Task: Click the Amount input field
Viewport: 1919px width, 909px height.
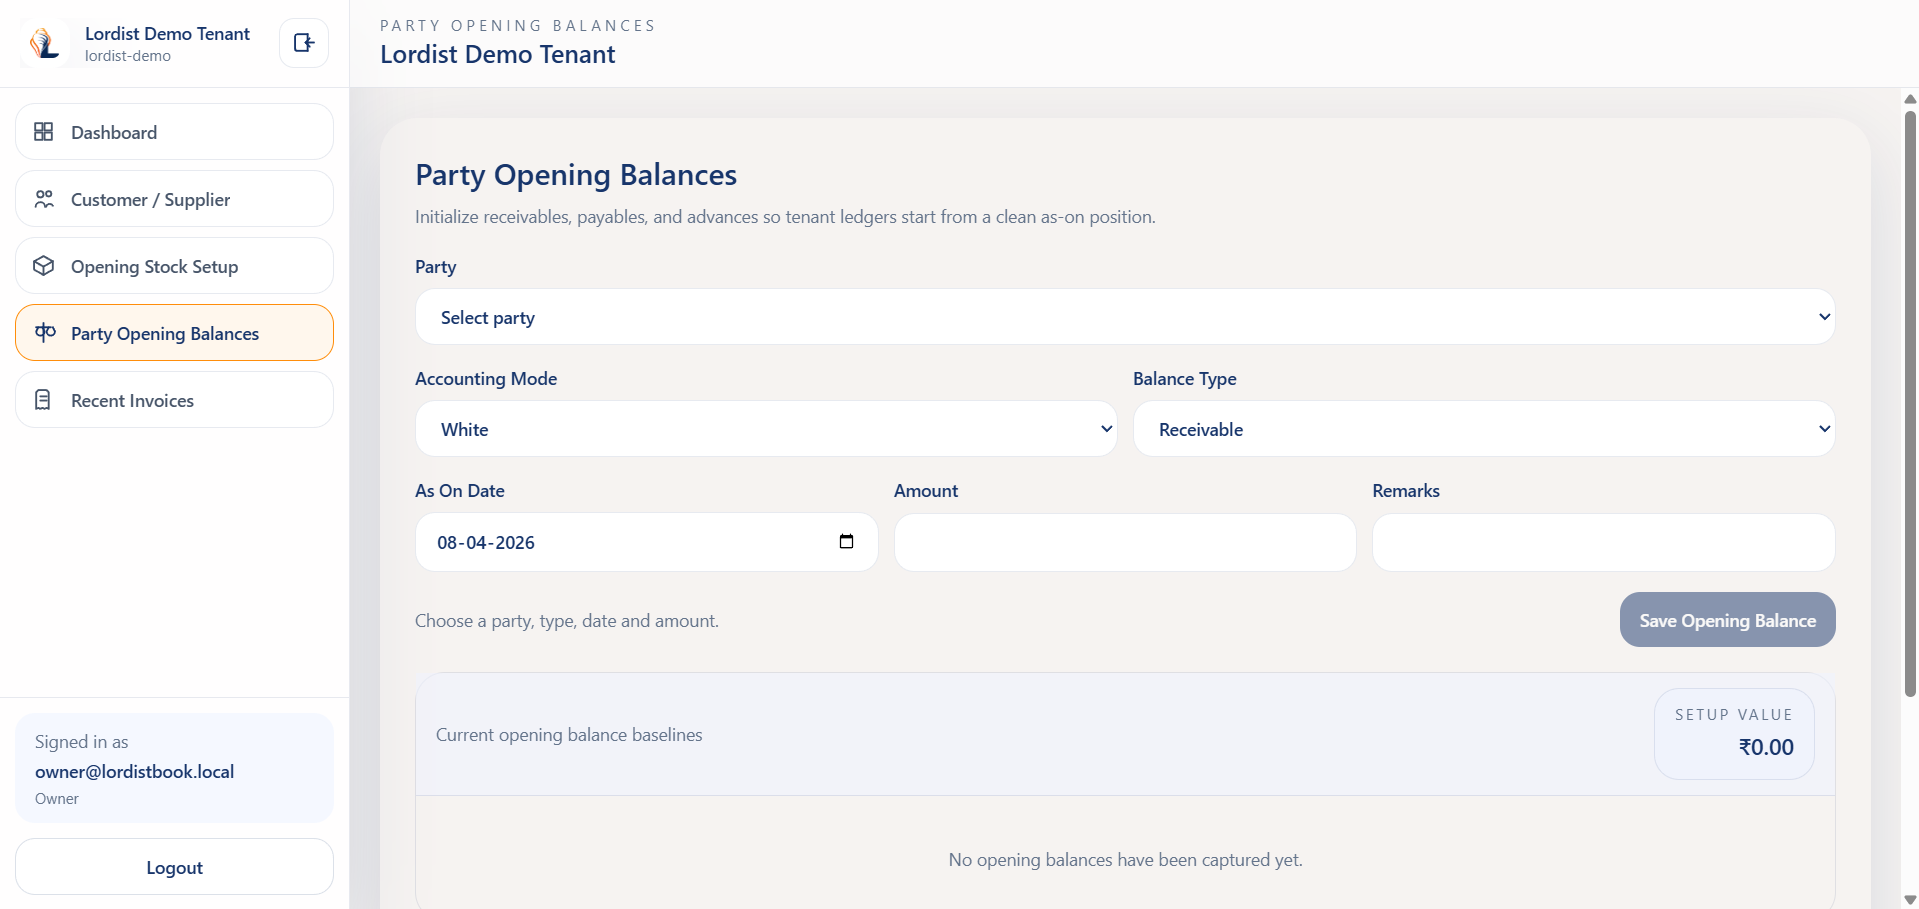Action: [x=1125, y=542]
